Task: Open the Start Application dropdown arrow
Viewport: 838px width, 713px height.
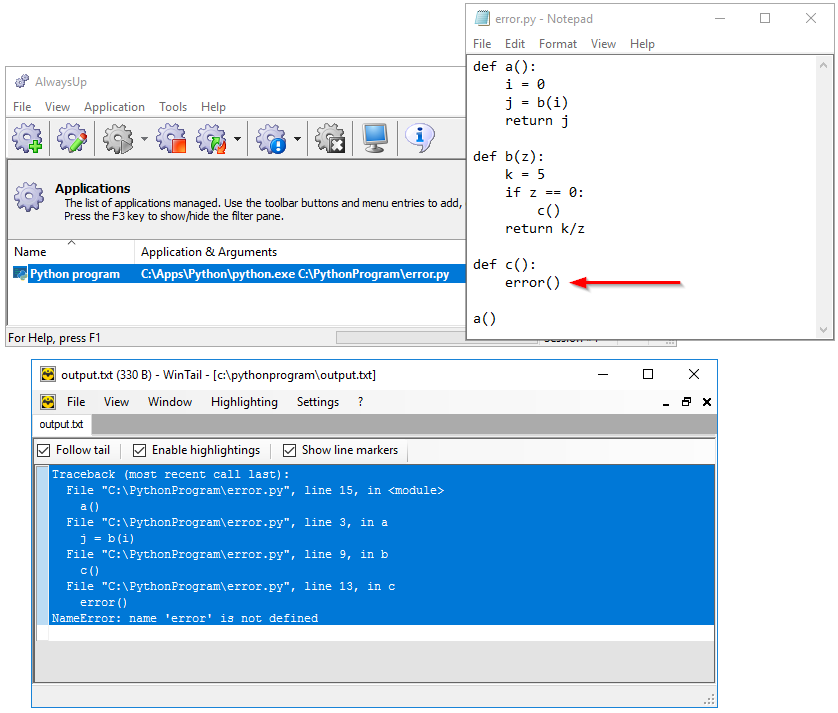Action: coord(144,138)
